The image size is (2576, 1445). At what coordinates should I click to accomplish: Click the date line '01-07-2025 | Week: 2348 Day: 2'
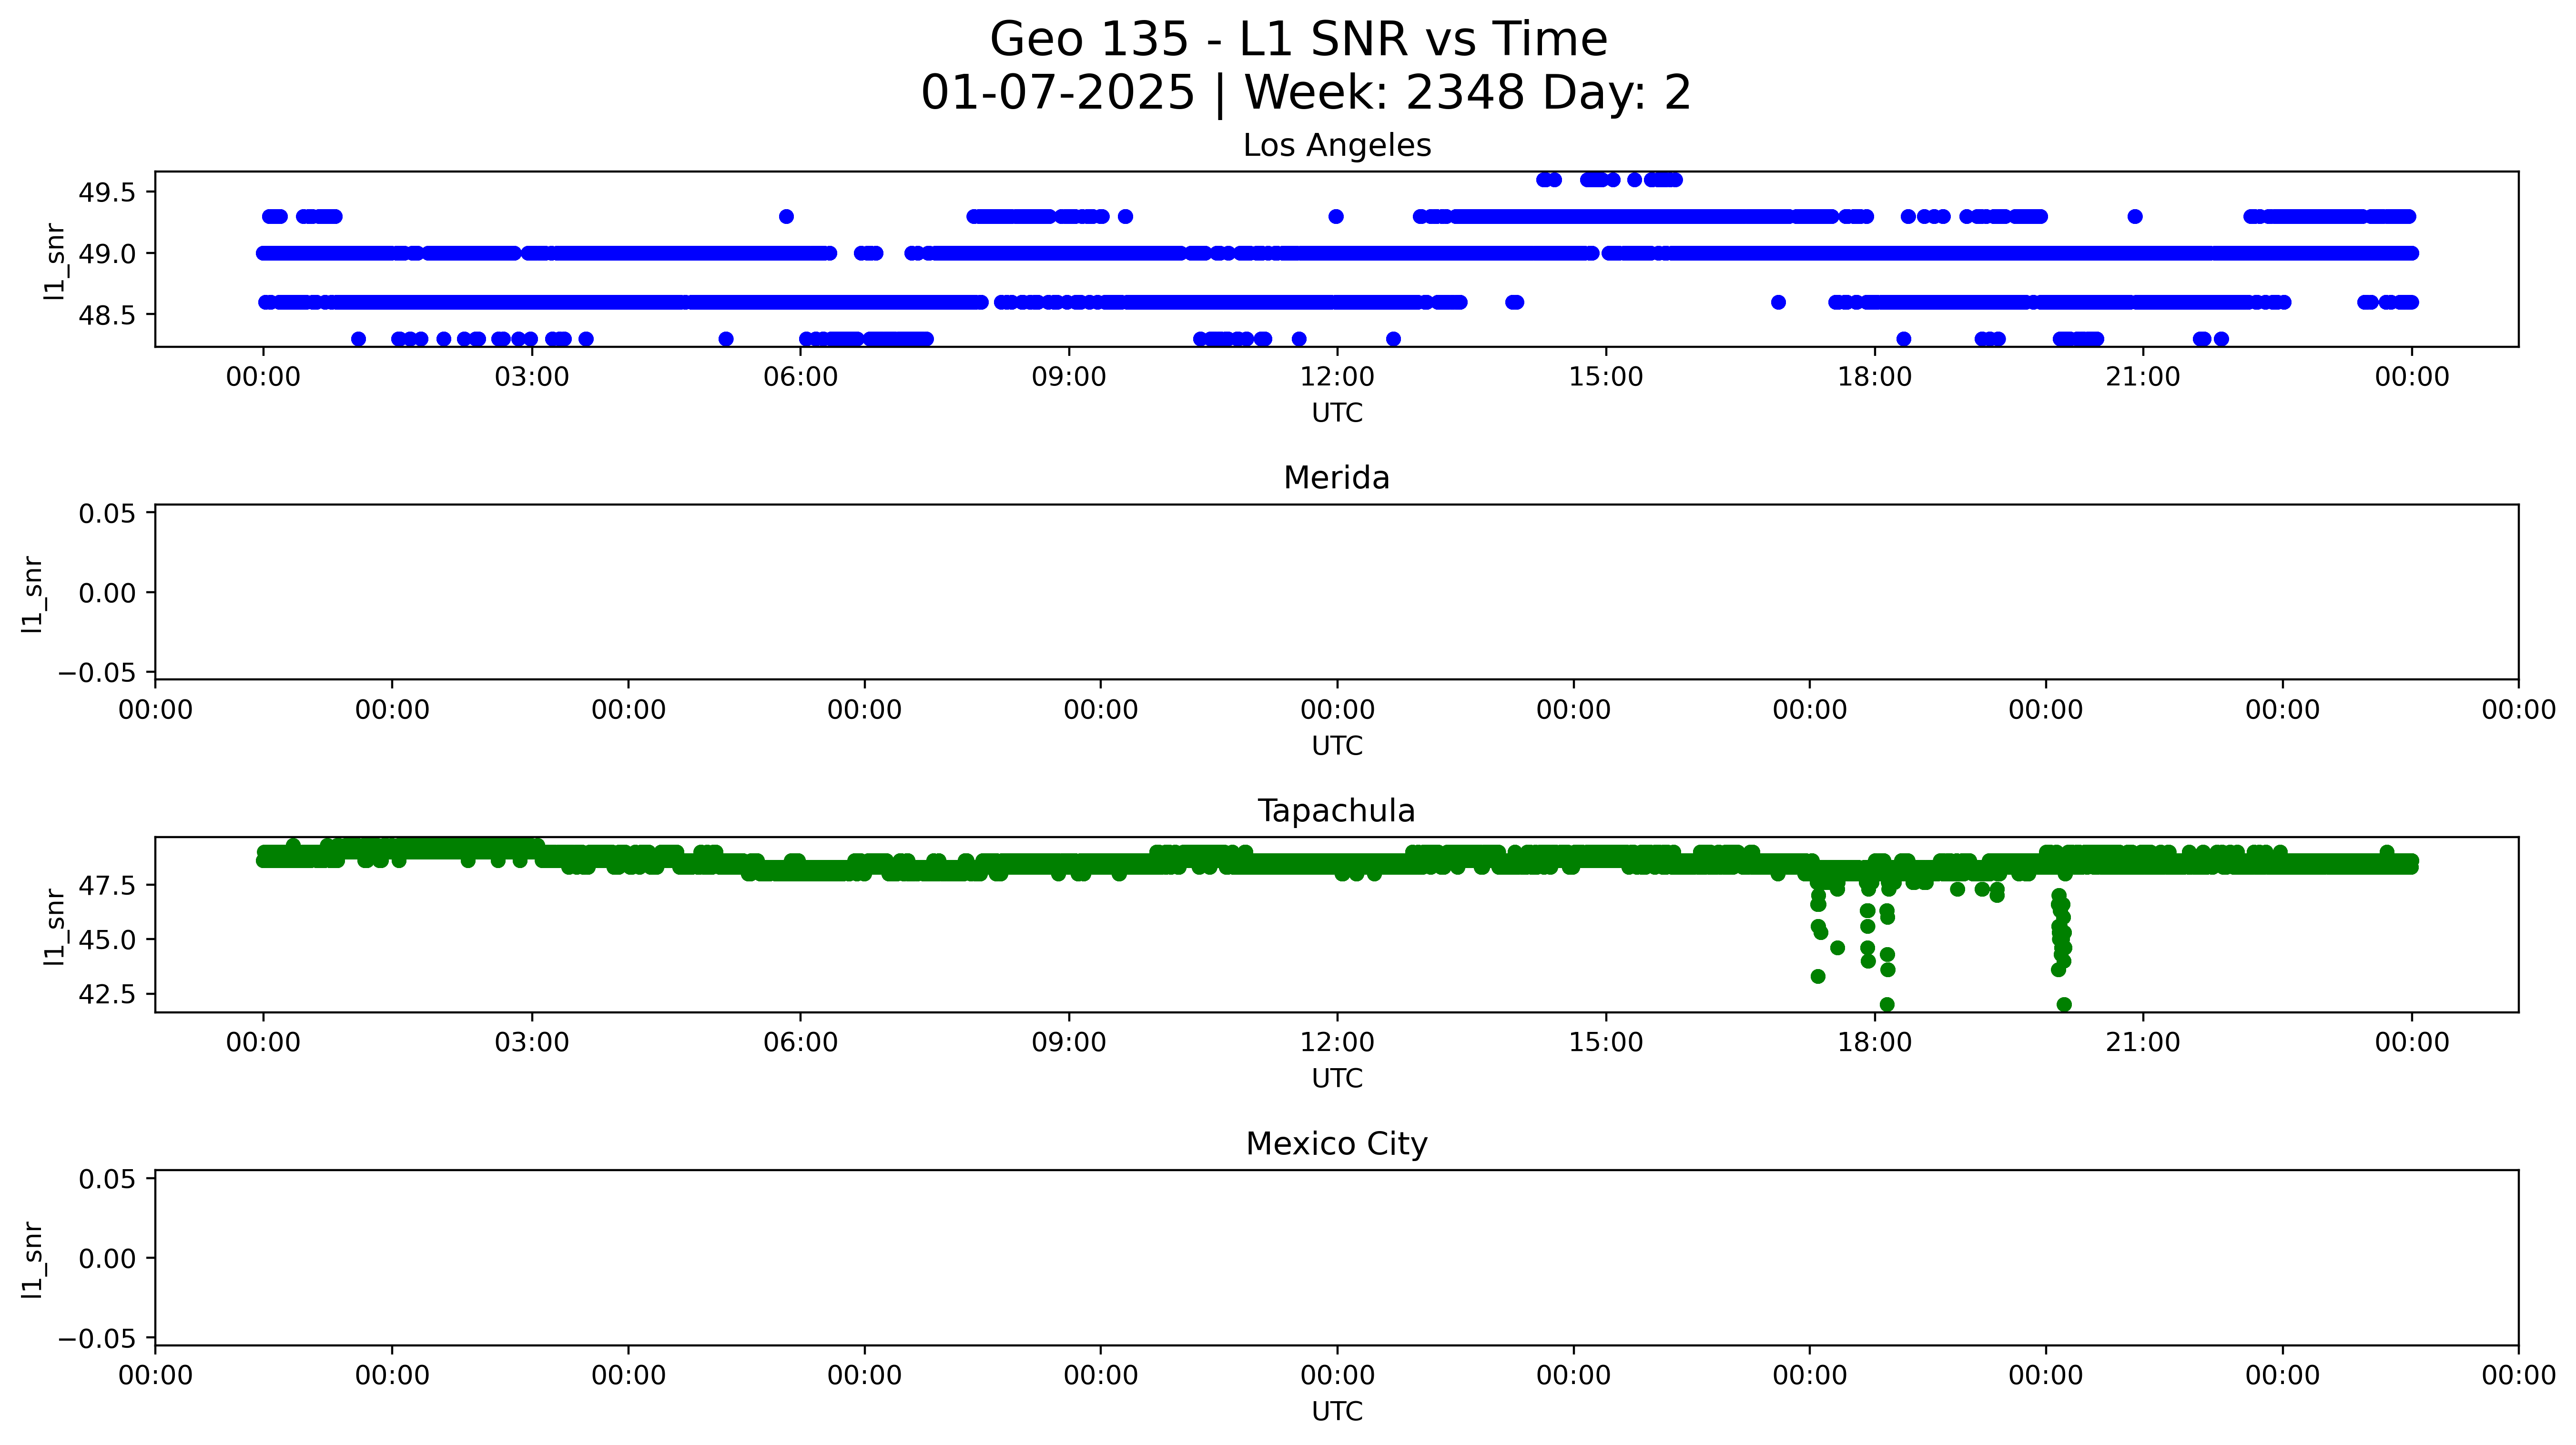pos(1305,93)
